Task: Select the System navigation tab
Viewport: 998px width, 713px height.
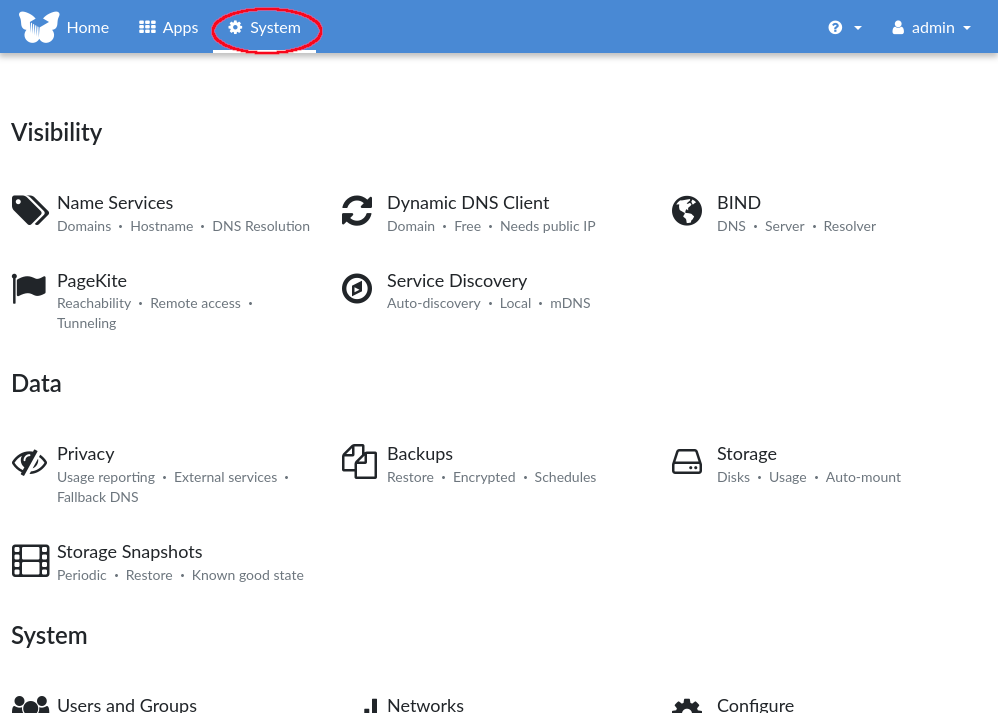Action: click(265, 28)
